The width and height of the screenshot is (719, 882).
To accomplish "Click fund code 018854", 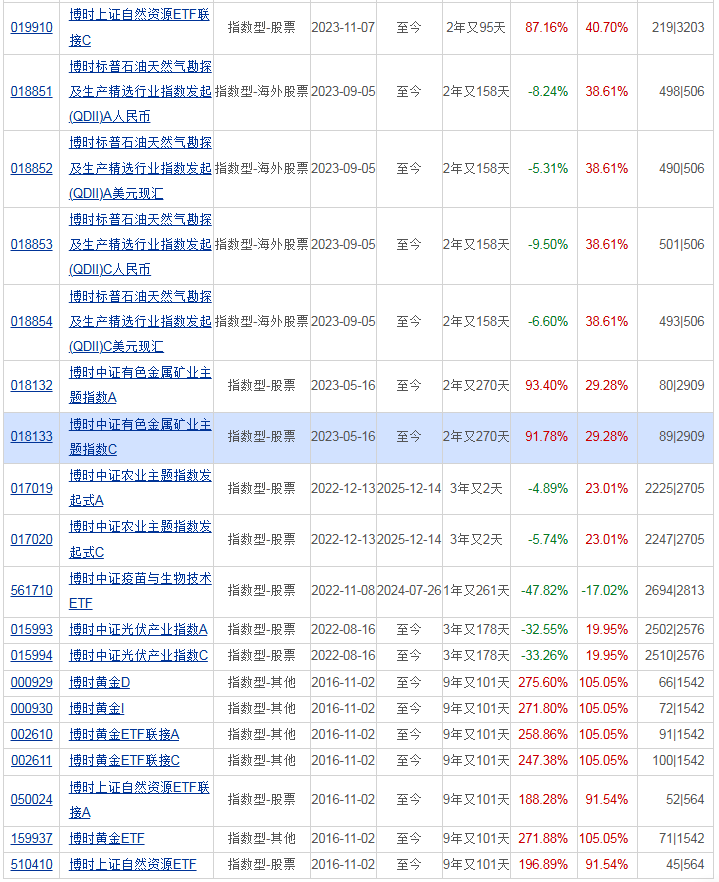I will 32,322.
